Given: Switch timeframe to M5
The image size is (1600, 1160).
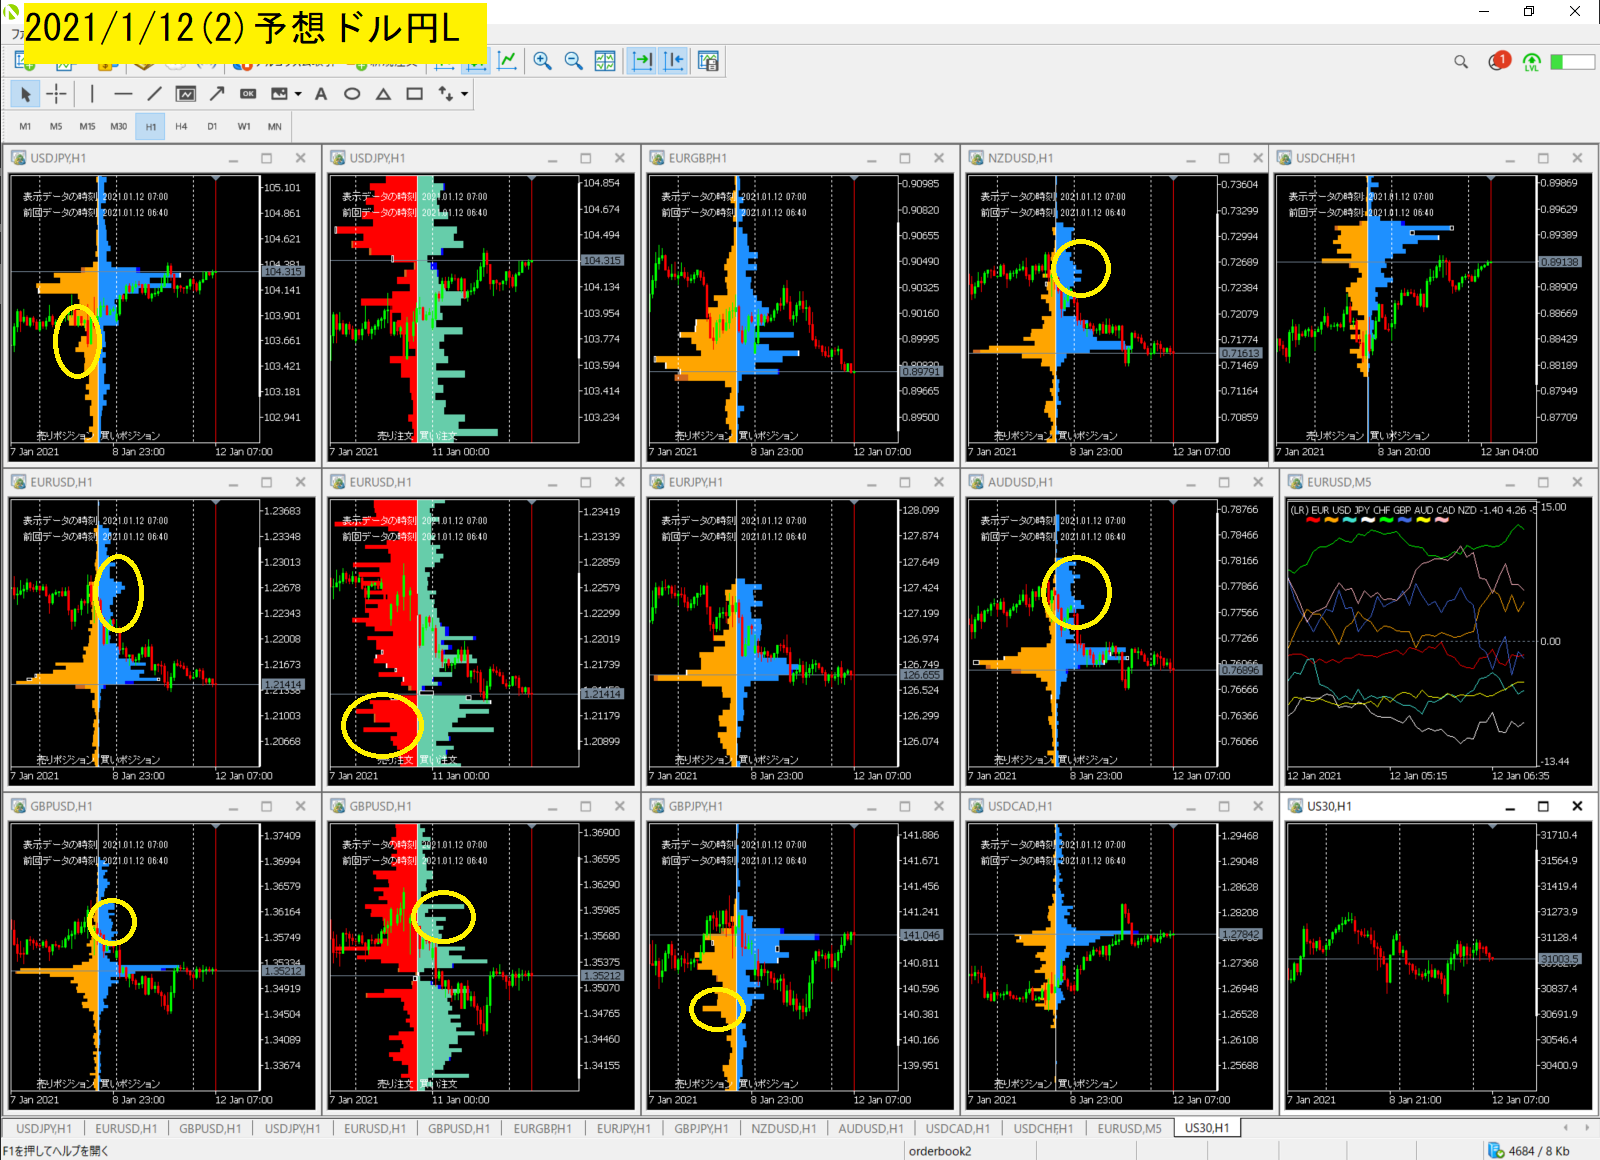Looking at the screenshot, I should pos(56,127).
